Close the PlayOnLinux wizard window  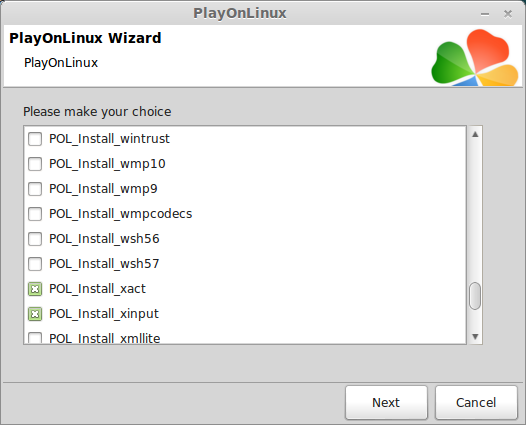click(508, 14)
